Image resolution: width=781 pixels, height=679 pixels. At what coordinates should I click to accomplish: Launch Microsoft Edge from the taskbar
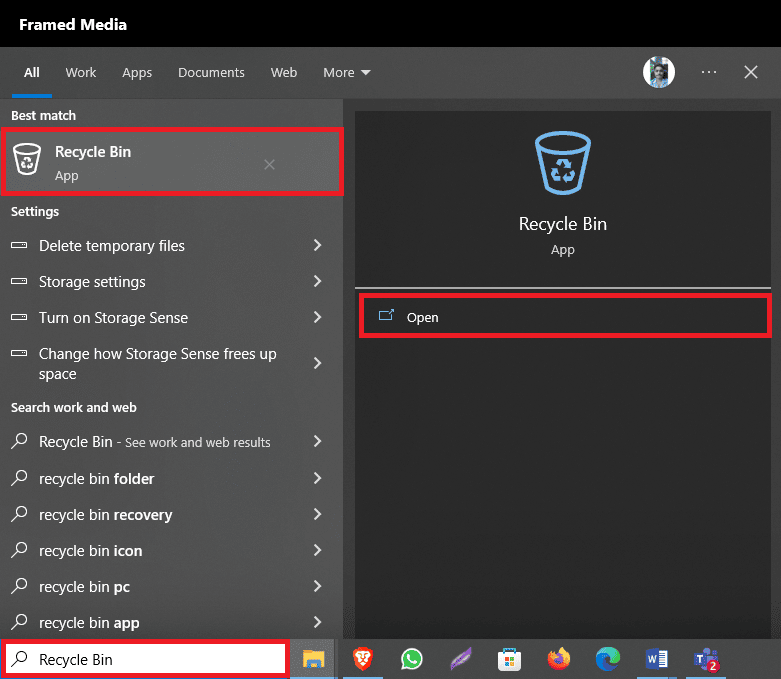(608, 659)
